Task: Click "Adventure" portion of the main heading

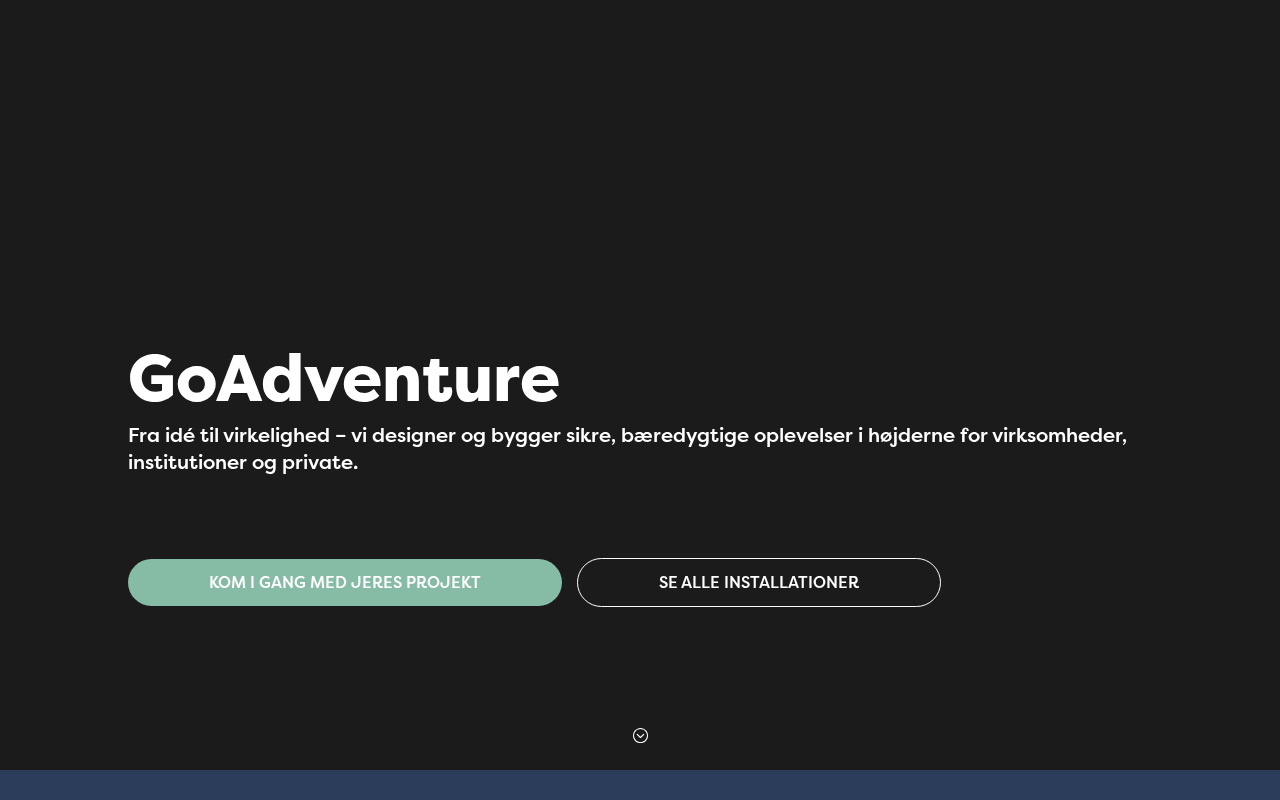Action: click(388, 379)
